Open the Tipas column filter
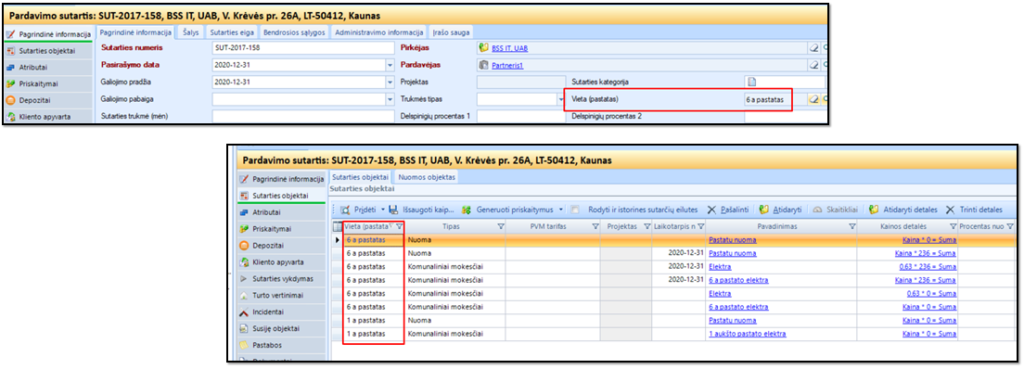This screenshot has width=1024, height=369. pyautogui.click(x=501, y=227)
